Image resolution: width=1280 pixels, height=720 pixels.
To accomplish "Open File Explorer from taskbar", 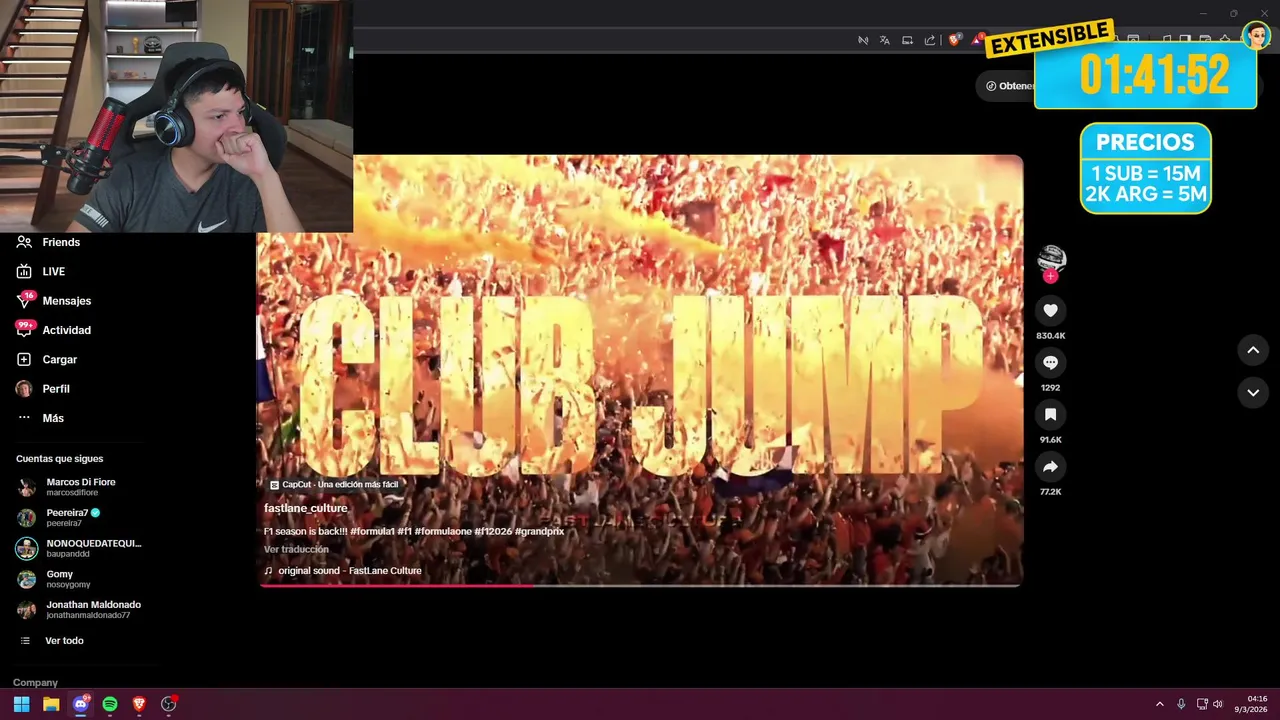I will [51, 704].
